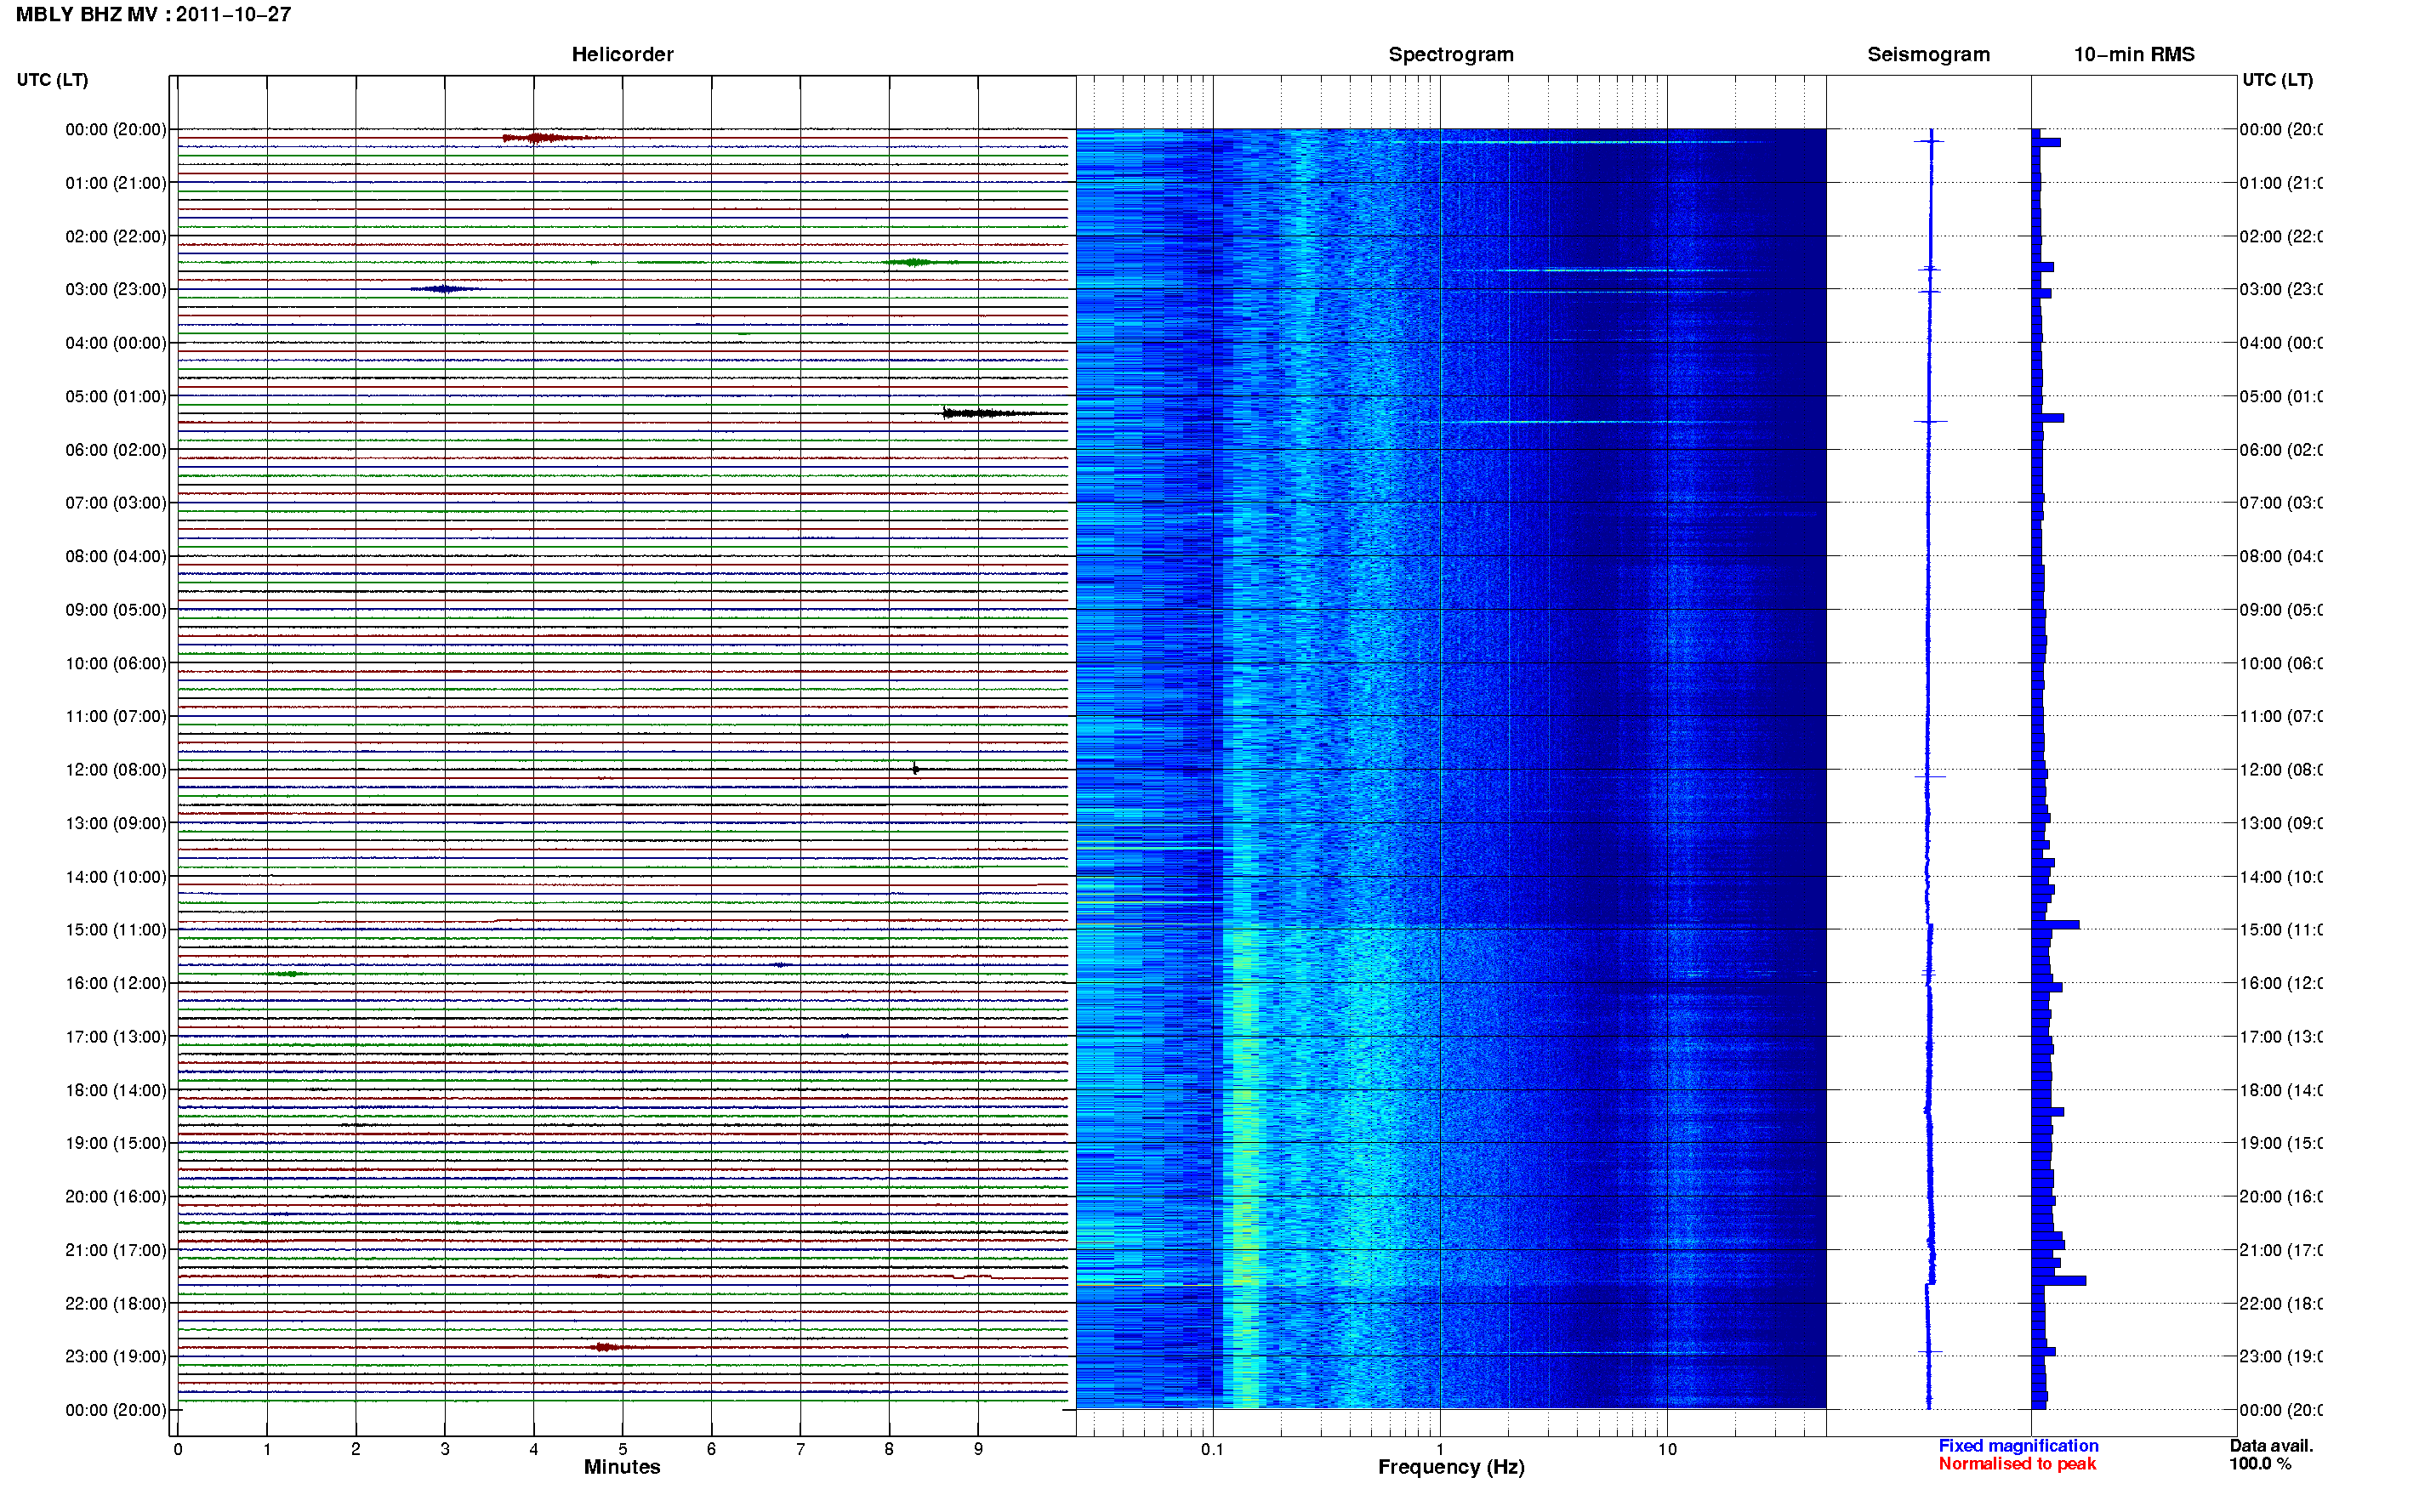Click the green event before 16:00
The width and height of the screenshot is (2419, 1512).
click(290, 973)
